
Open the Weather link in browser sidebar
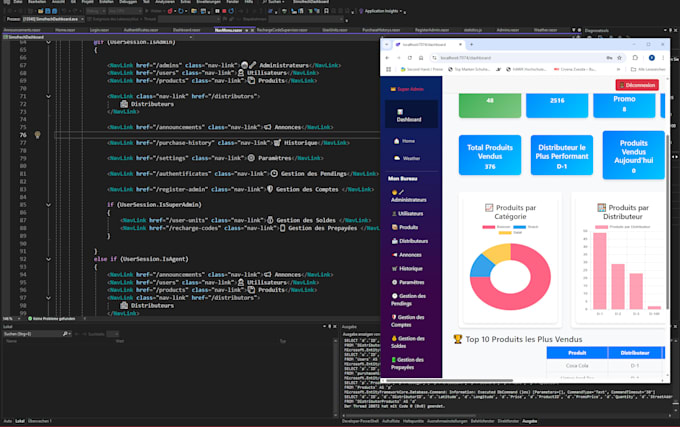coord(407,158)
